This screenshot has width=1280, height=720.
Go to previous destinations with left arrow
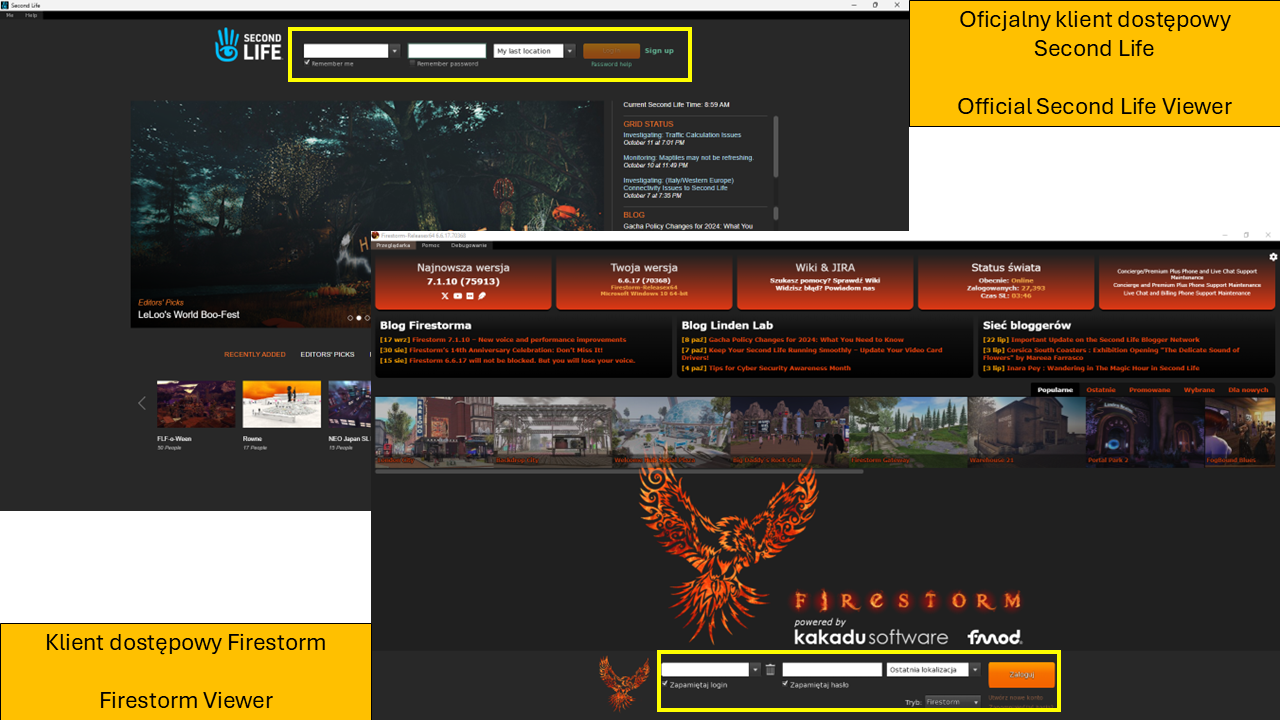click(141, 403)
